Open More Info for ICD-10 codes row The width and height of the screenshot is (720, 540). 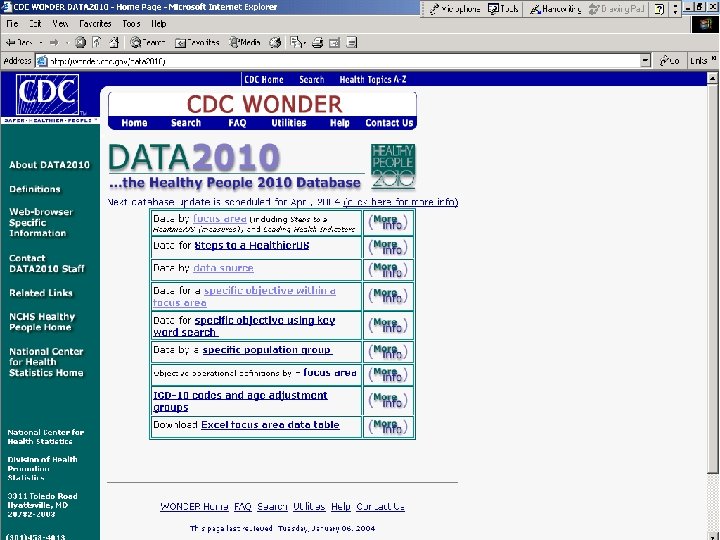point(388,400)
